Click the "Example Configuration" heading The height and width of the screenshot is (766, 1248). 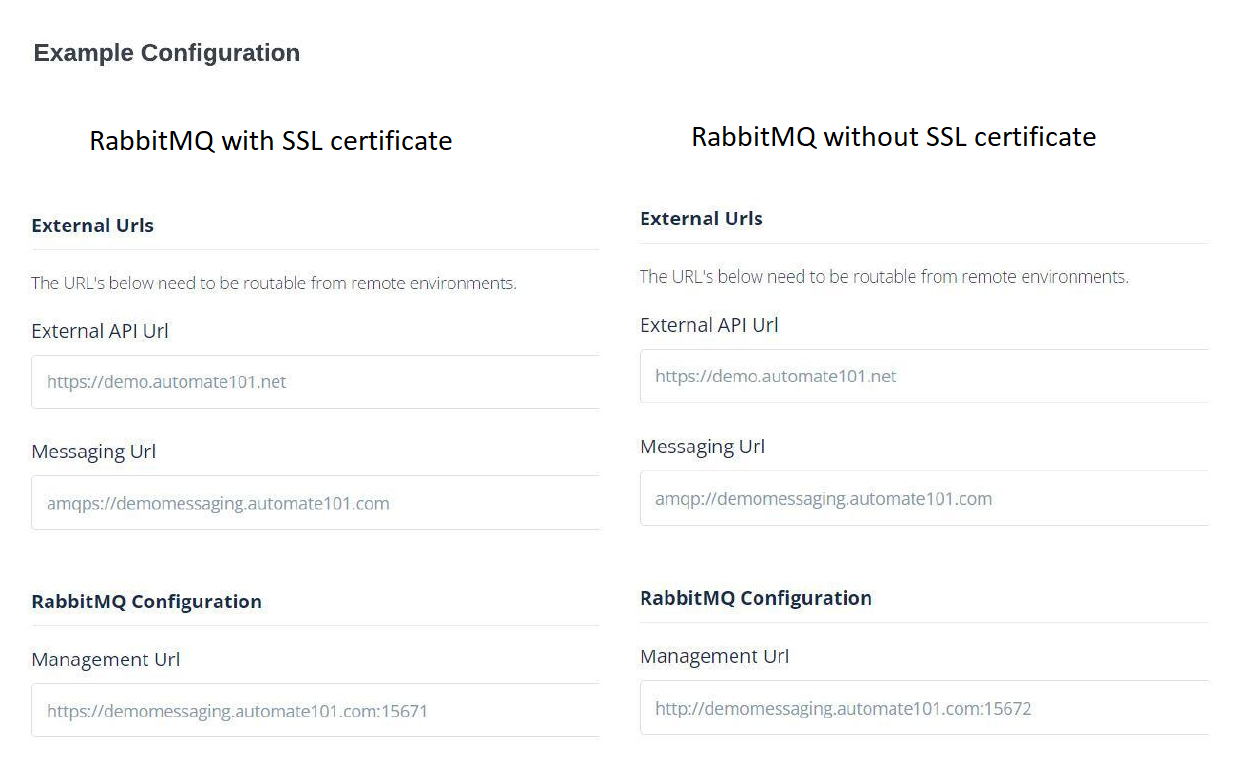tap(167, 53)
